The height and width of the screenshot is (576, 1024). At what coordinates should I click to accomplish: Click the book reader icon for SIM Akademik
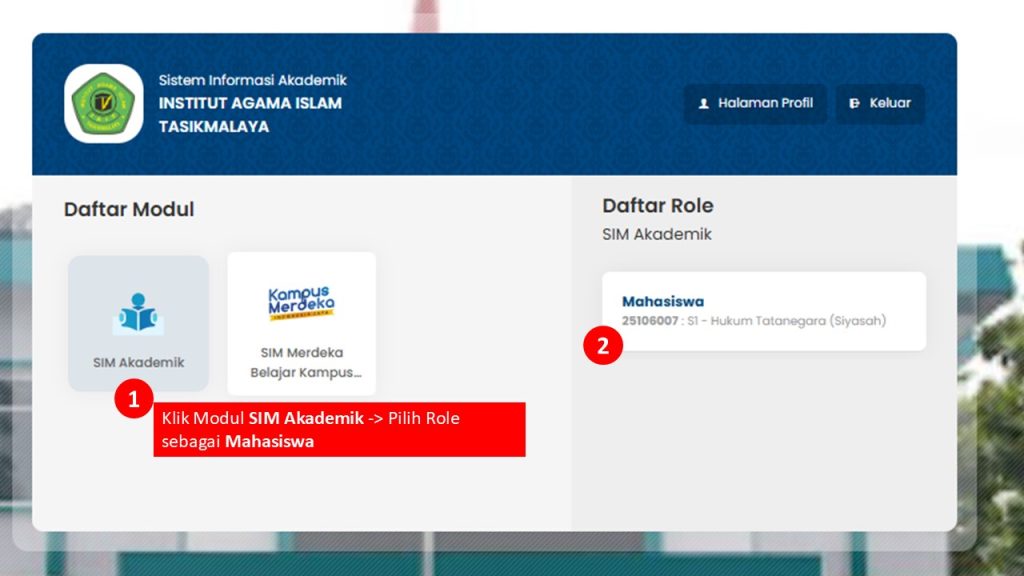pyautogui.click(x=138, y=314)
